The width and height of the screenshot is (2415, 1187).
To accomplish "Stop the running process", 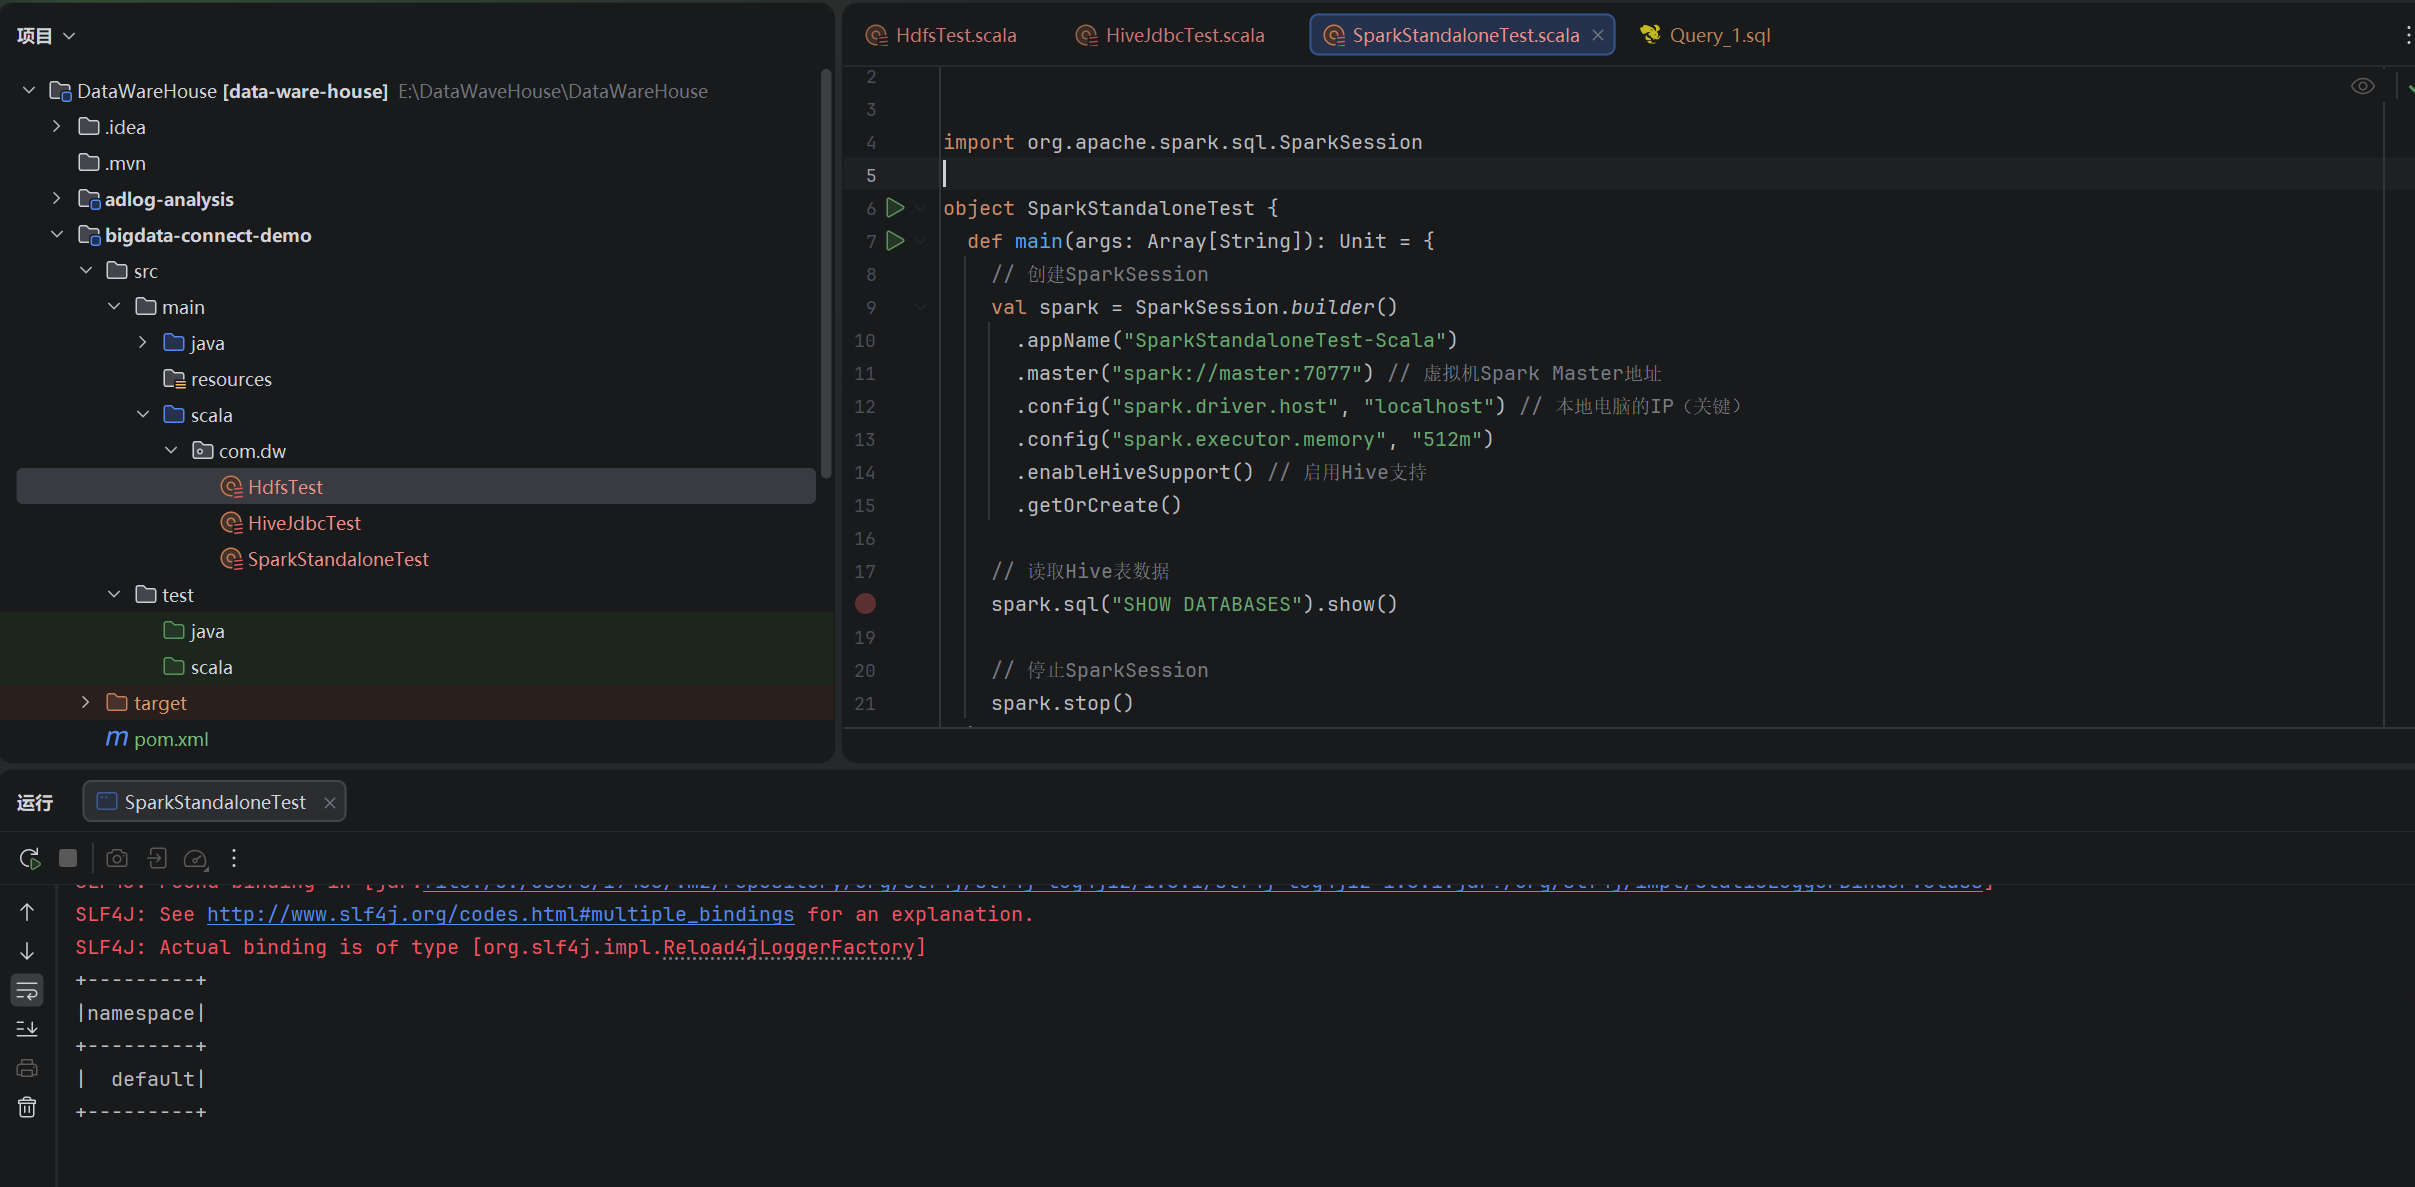I will pos(68,858).
